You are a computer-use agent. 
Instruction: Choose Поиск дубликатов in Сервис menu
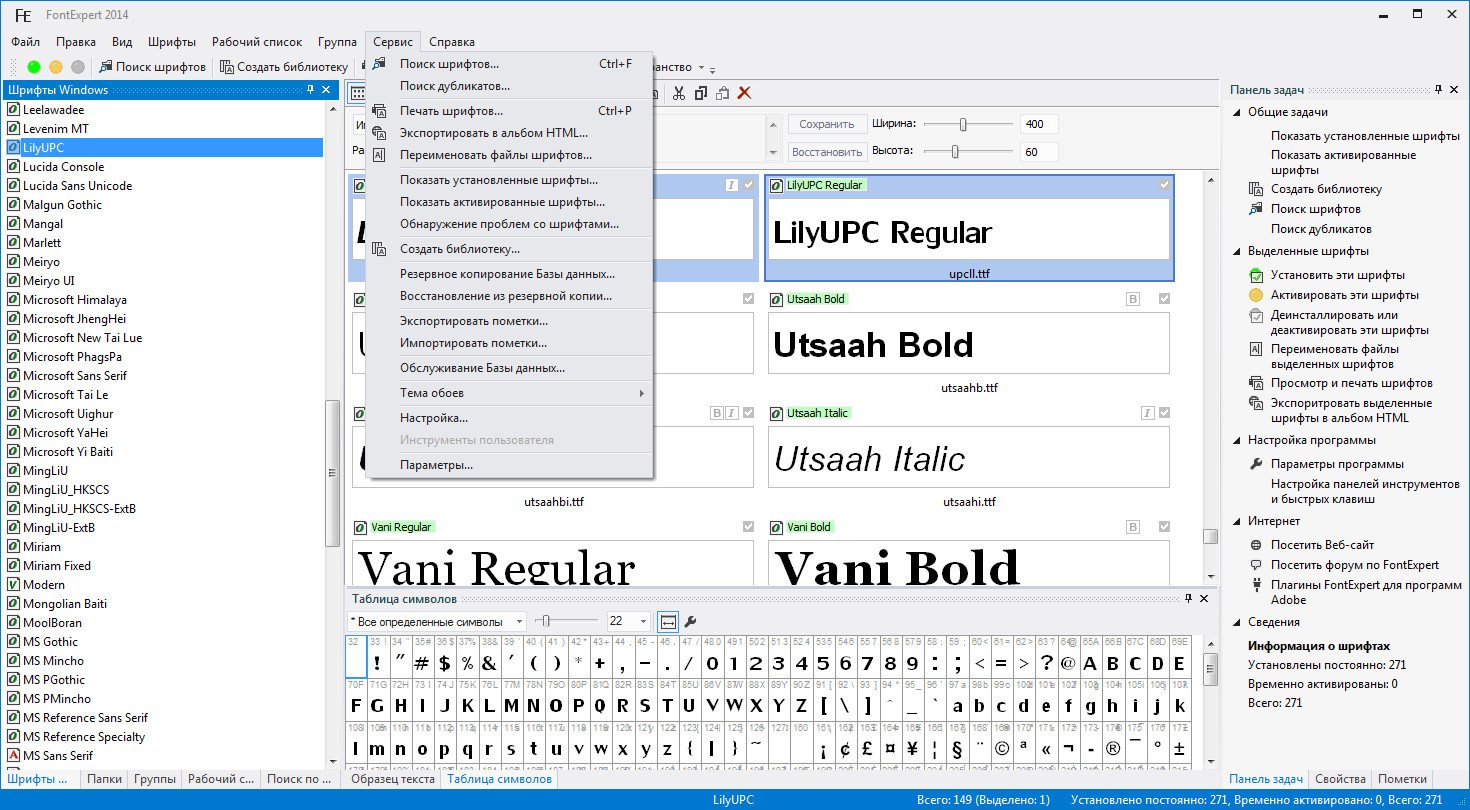(x=509, y=86)
